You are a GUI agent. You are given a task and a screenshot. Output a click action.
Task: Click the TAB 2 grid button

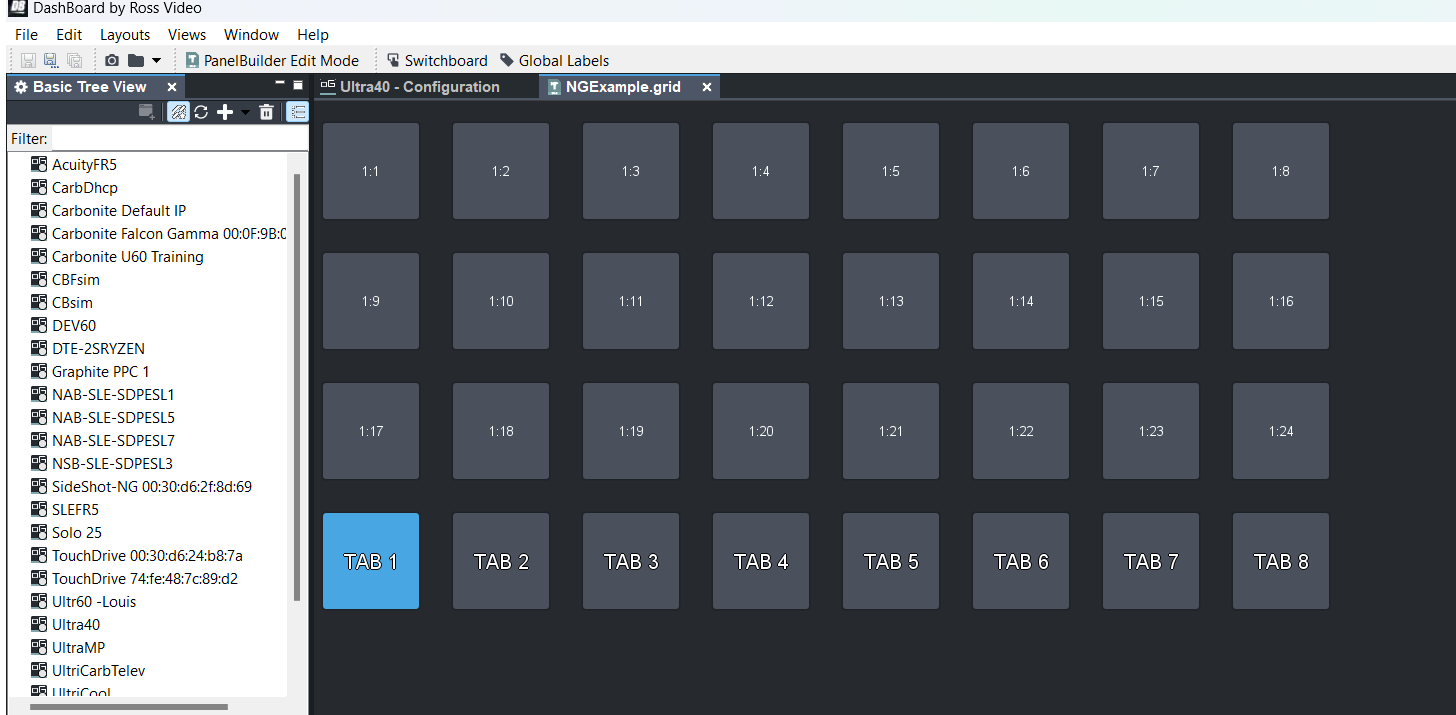pos(501,561)
